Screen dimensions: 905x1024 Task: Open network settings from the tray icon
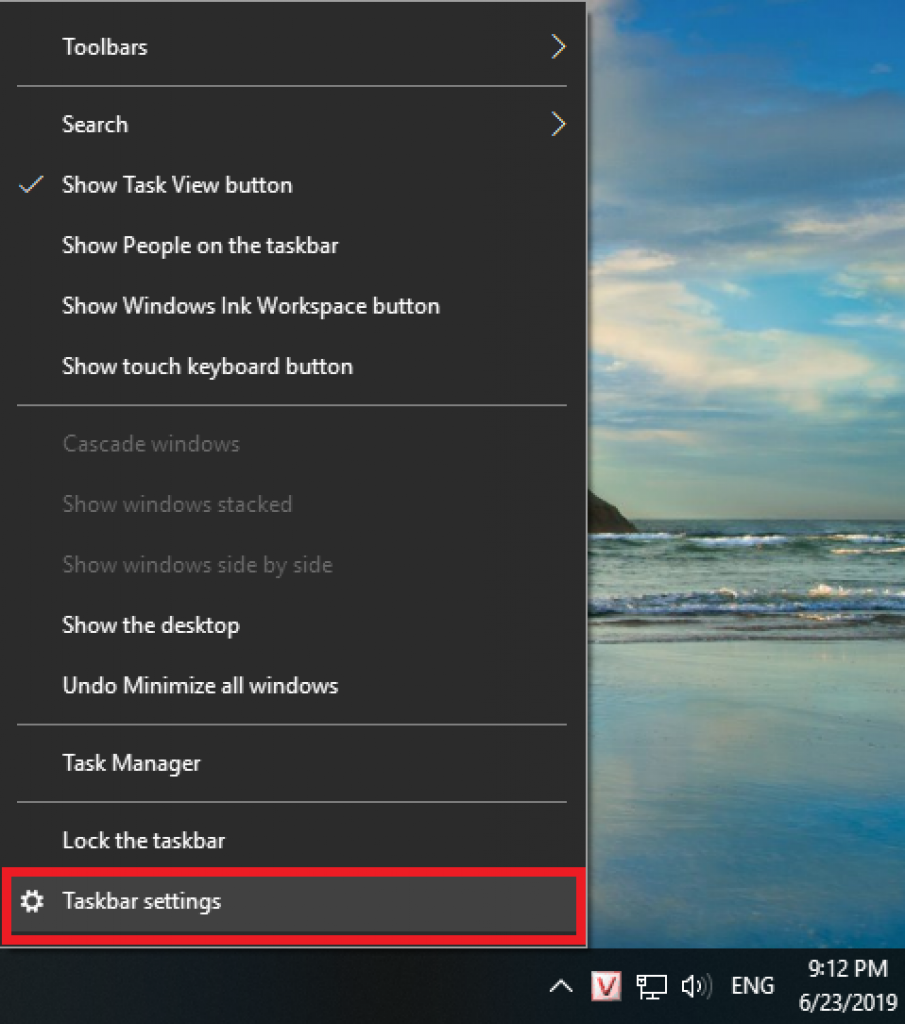(651, 986)
